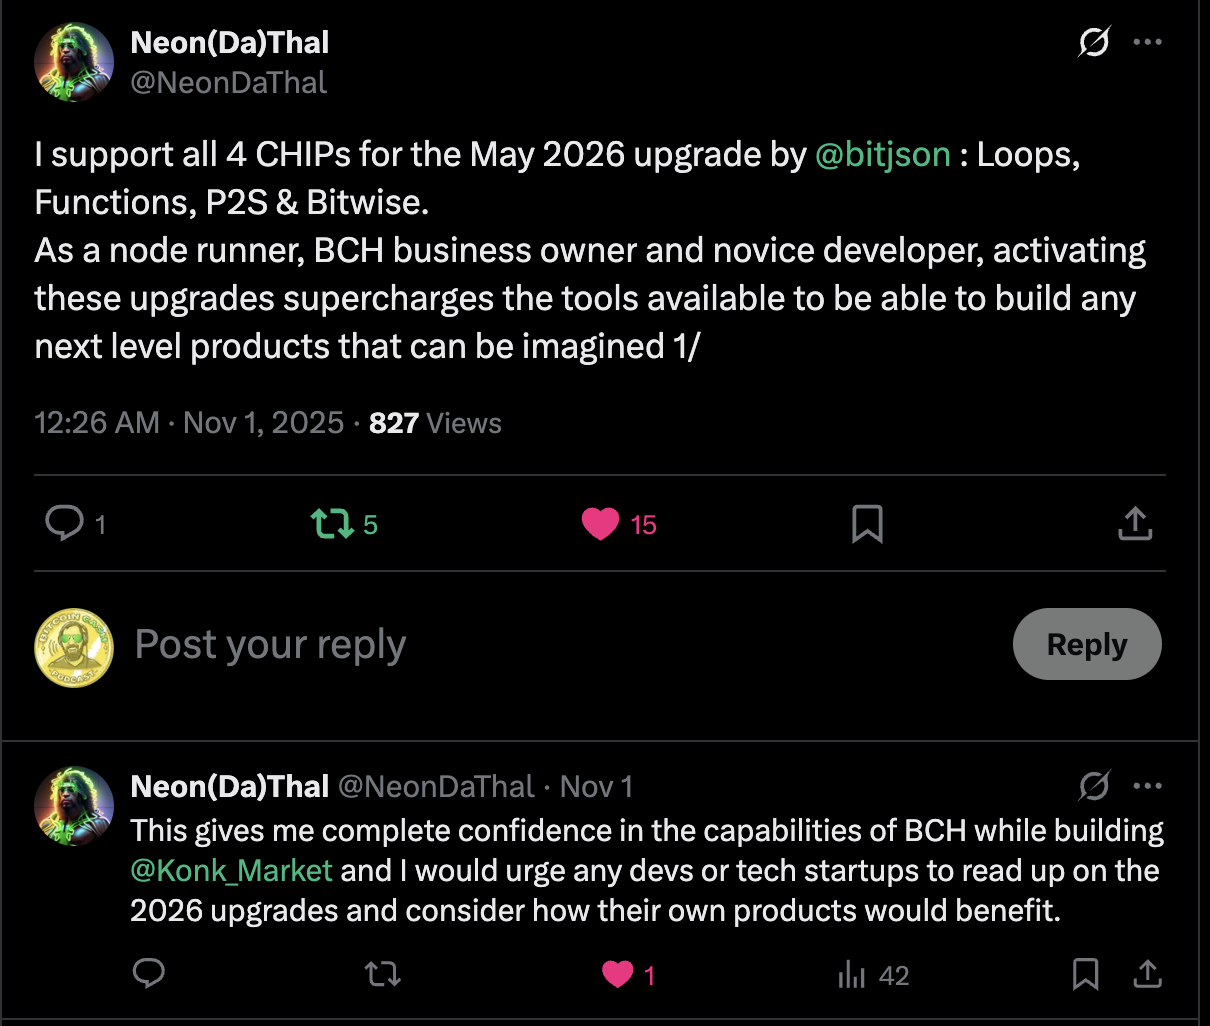Bookmark the thread reply
The image size is (1210, 1026).
tap(1085, 974)
